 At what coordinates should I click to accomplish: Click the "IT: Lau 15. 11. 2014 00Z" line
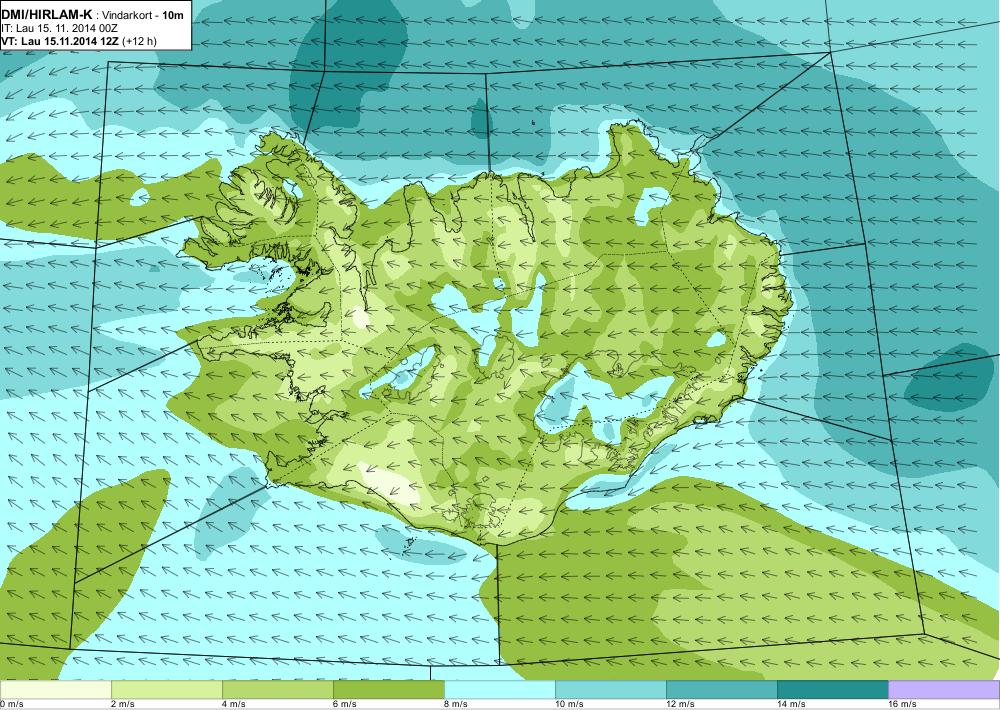[x=57, y=28]
